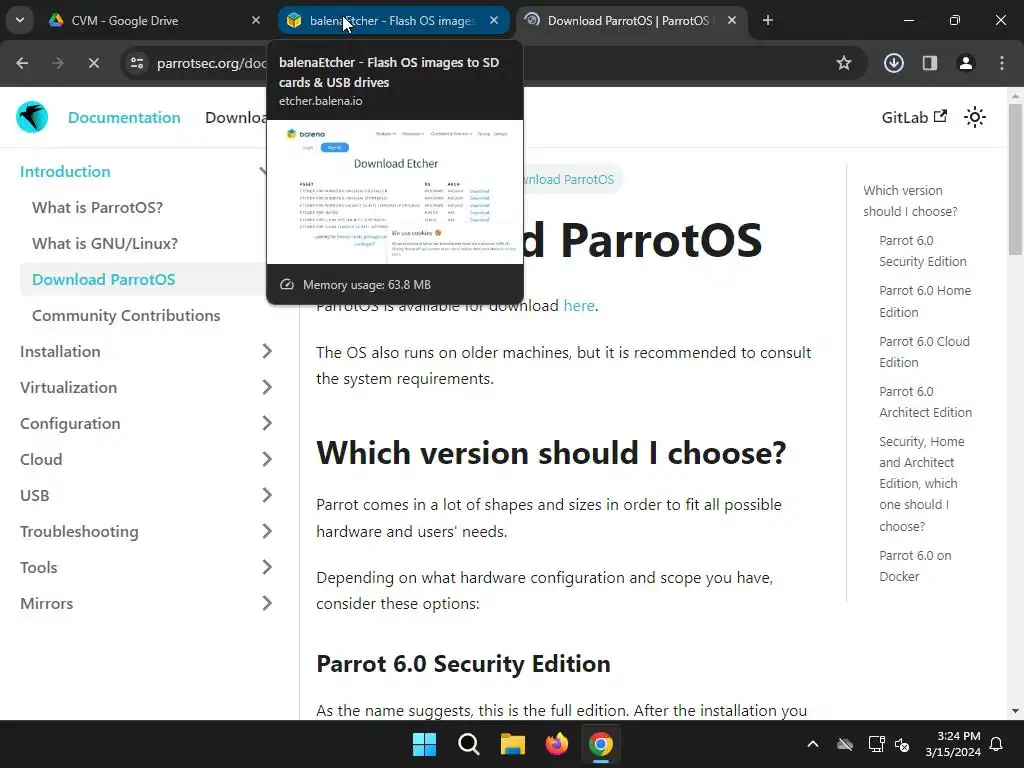Click the Chrome taskbar icon

[x=601, y=744]
